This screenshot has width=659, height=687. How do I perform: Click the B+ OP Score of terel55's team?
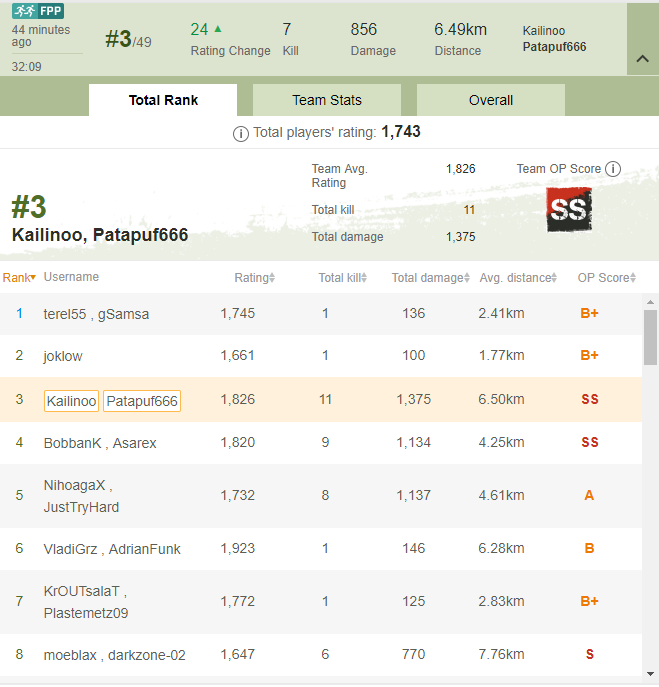point(589,313)
